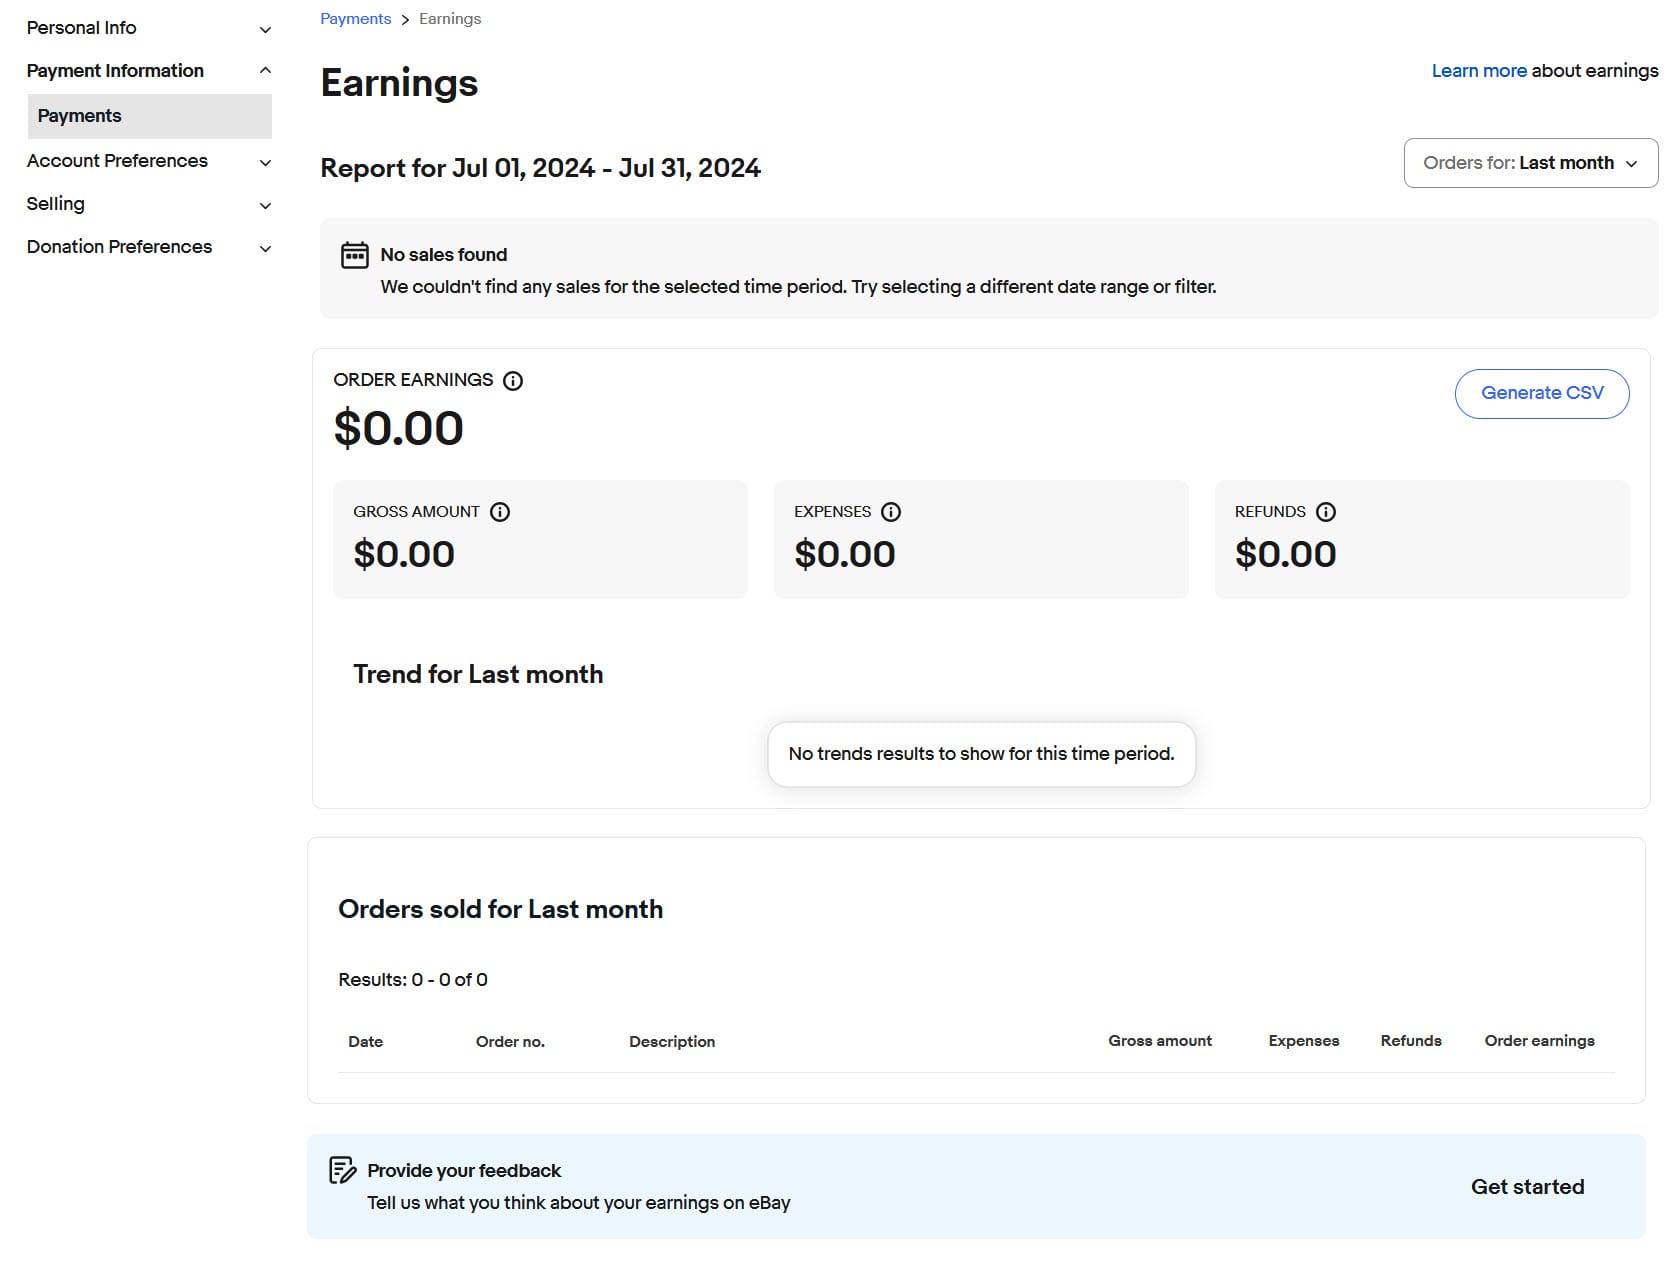Collapse the Payment Information section
The width and height of the screenshot is (1674, 1263).
click(x=148, y=71)
